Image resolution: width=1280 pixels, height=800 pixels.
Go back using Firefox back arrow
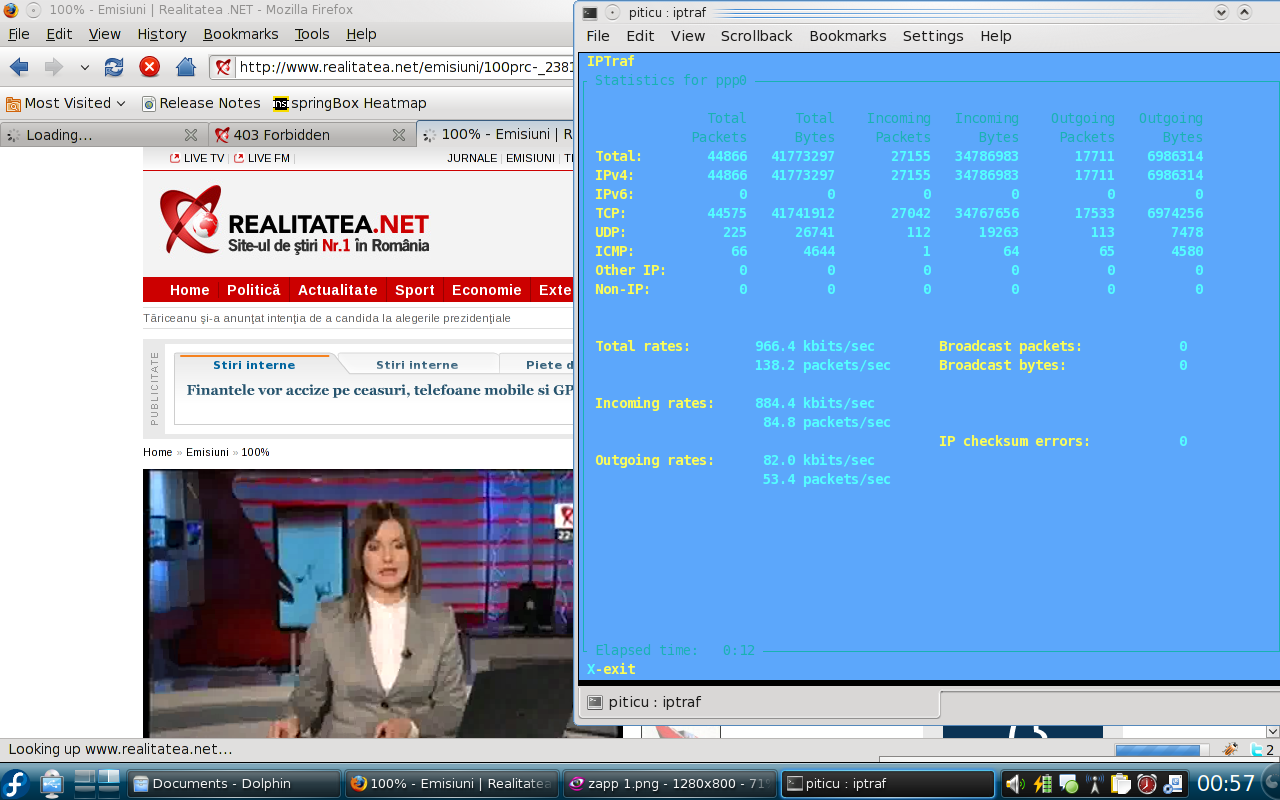(x=19, y=67)
